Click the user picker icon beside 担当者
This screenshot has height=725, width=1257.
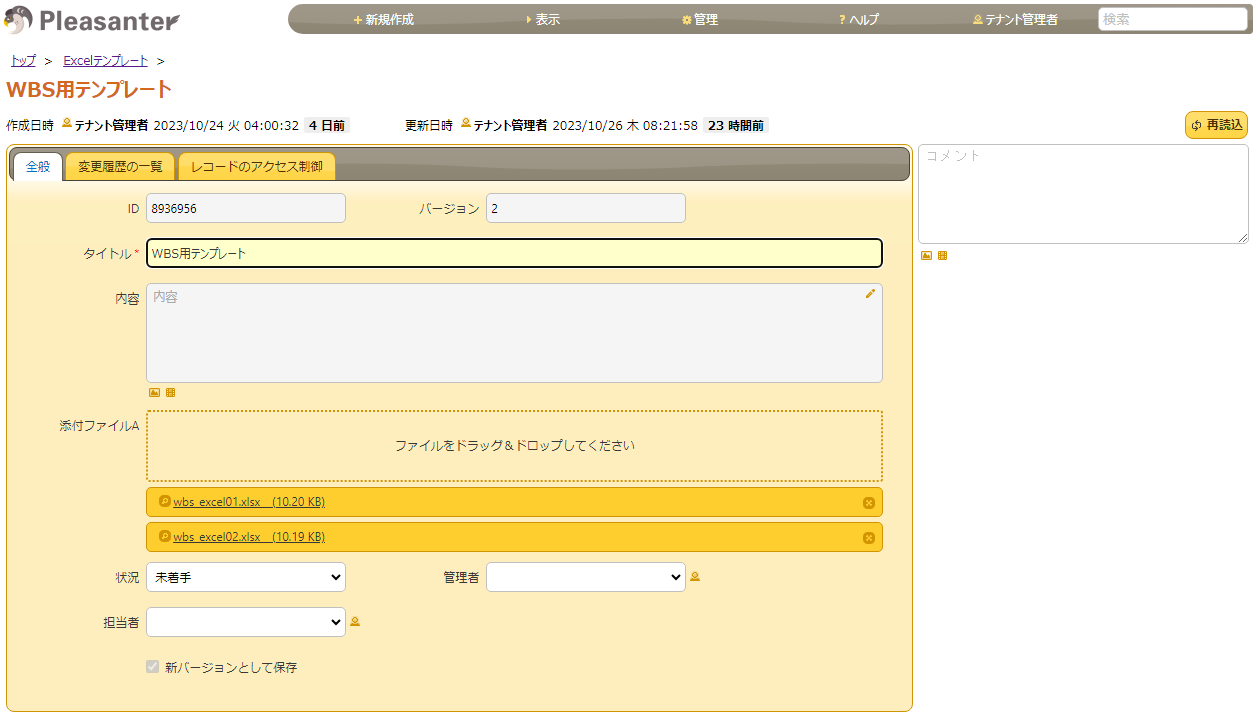coord(355,621)
